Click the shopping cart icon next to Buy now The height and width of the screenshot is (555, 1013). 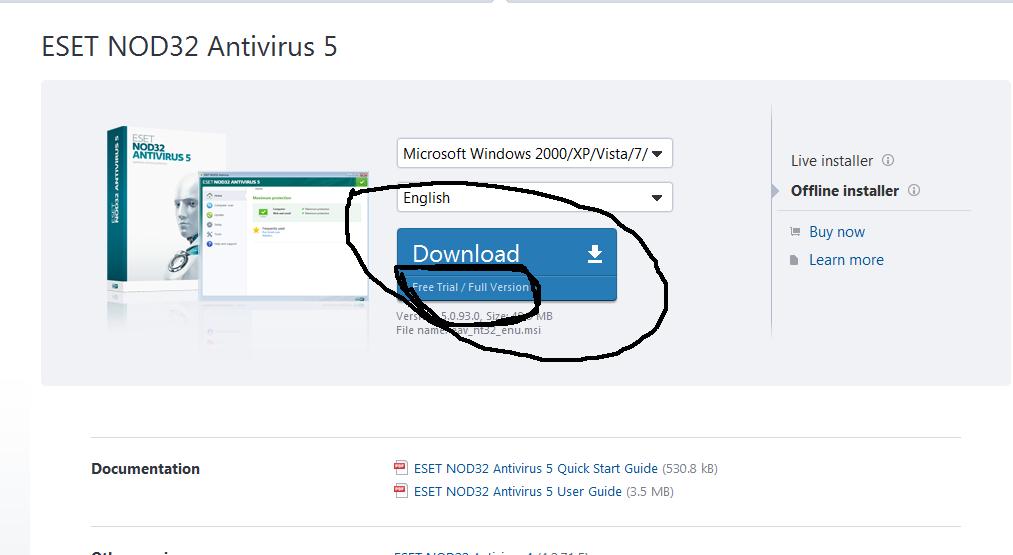tap(795, 231)
